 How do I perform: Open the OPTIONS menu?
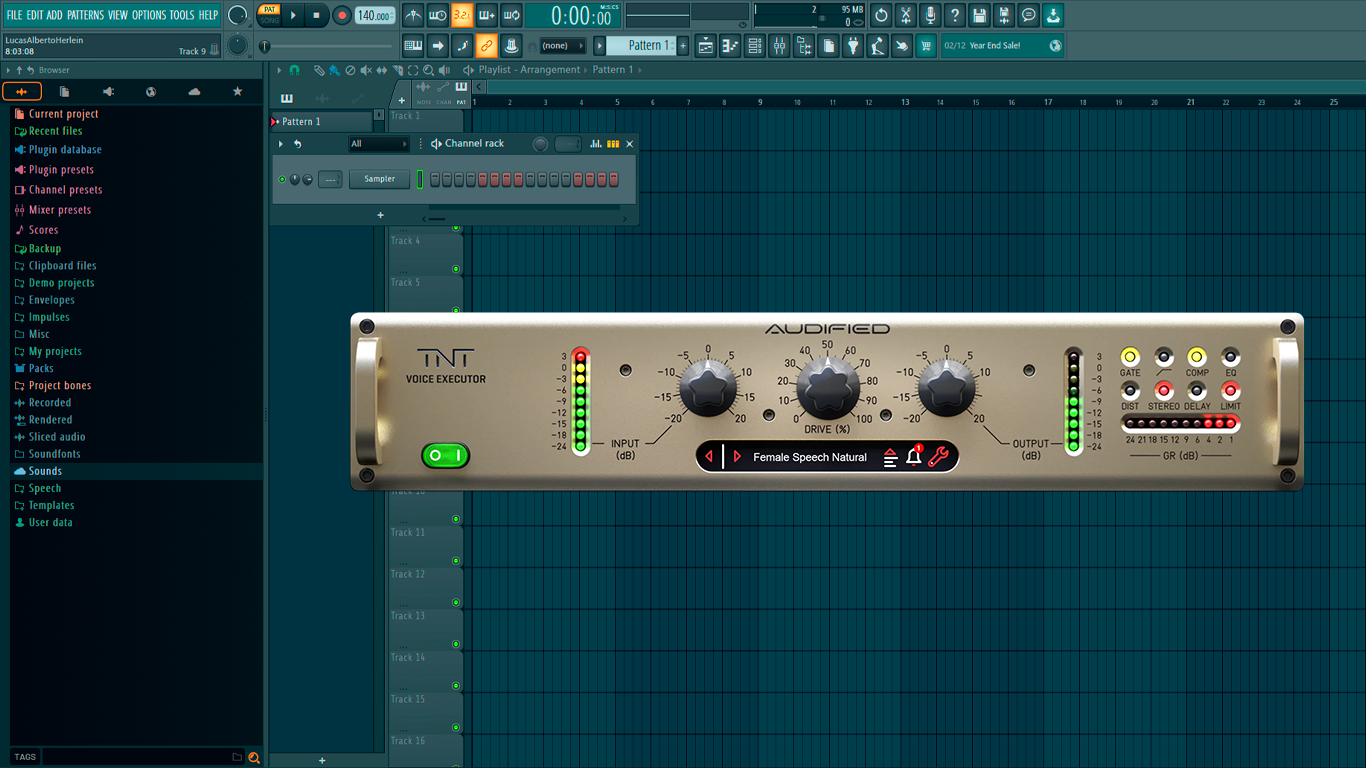[149, 15]
